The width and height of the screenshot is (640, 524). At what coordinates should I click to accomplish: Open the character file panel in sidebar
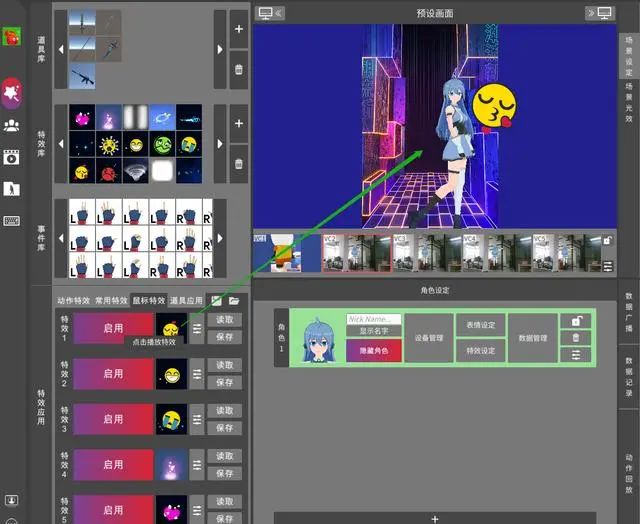point(11,189)
